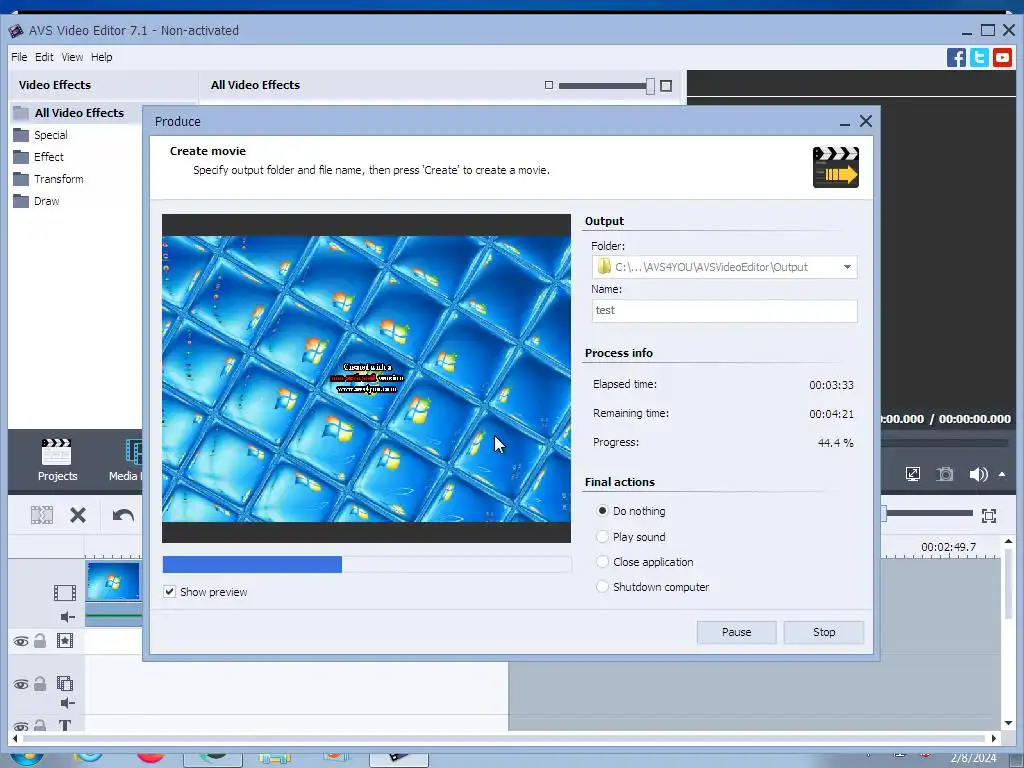
Task: Toggle video effects track visibility eye
Action: (21, 641)
